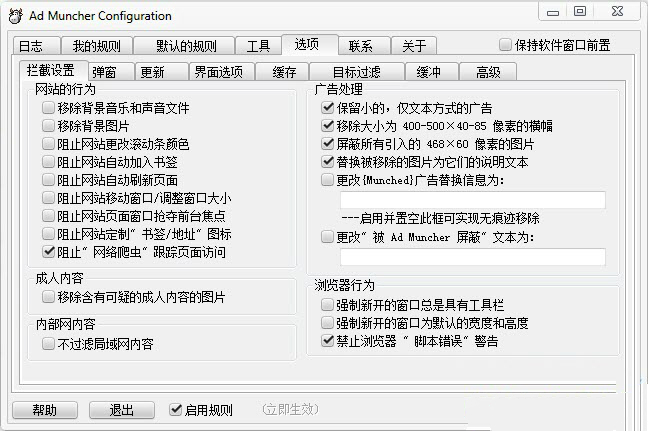This screenshot has height=431, width=648.
Task: Open the 高级 sub-tab
Action: pos(488,72)
